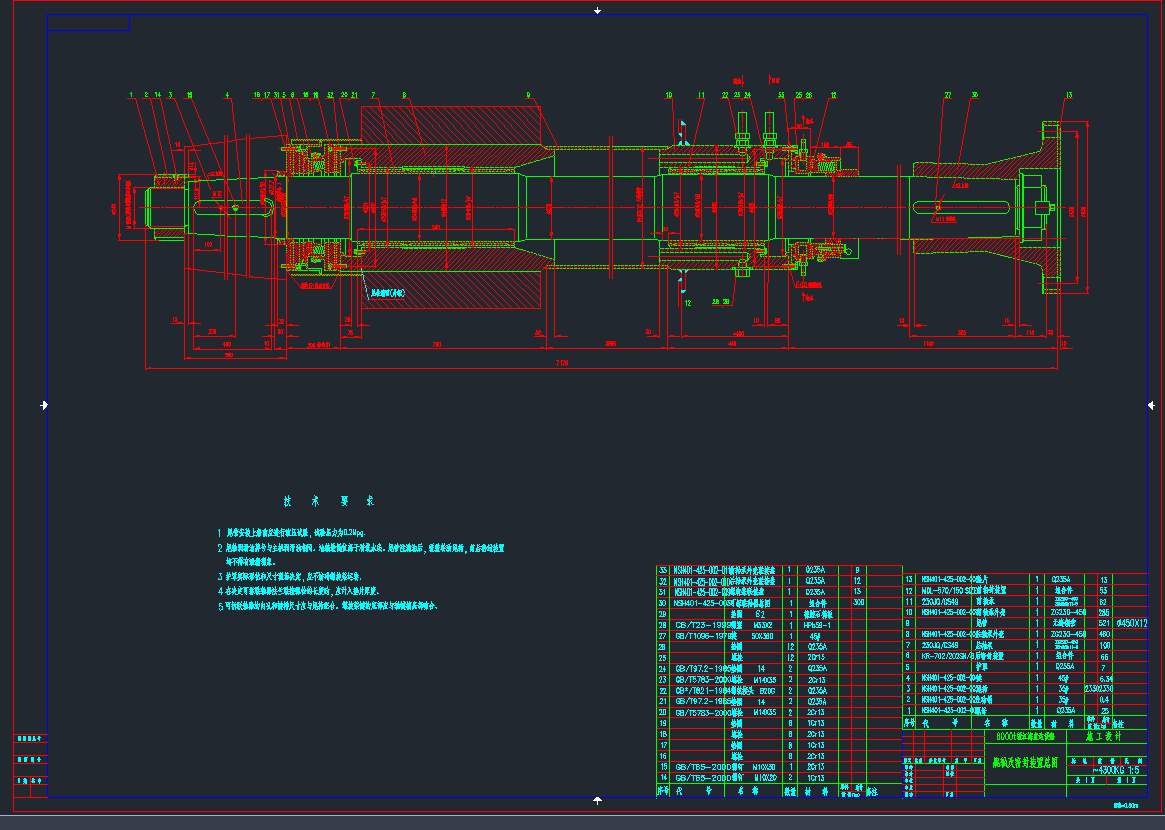The width and height of the screenshot is (1165, 830).
Task: Select part callout number 27
Action: tap(947, 95)
